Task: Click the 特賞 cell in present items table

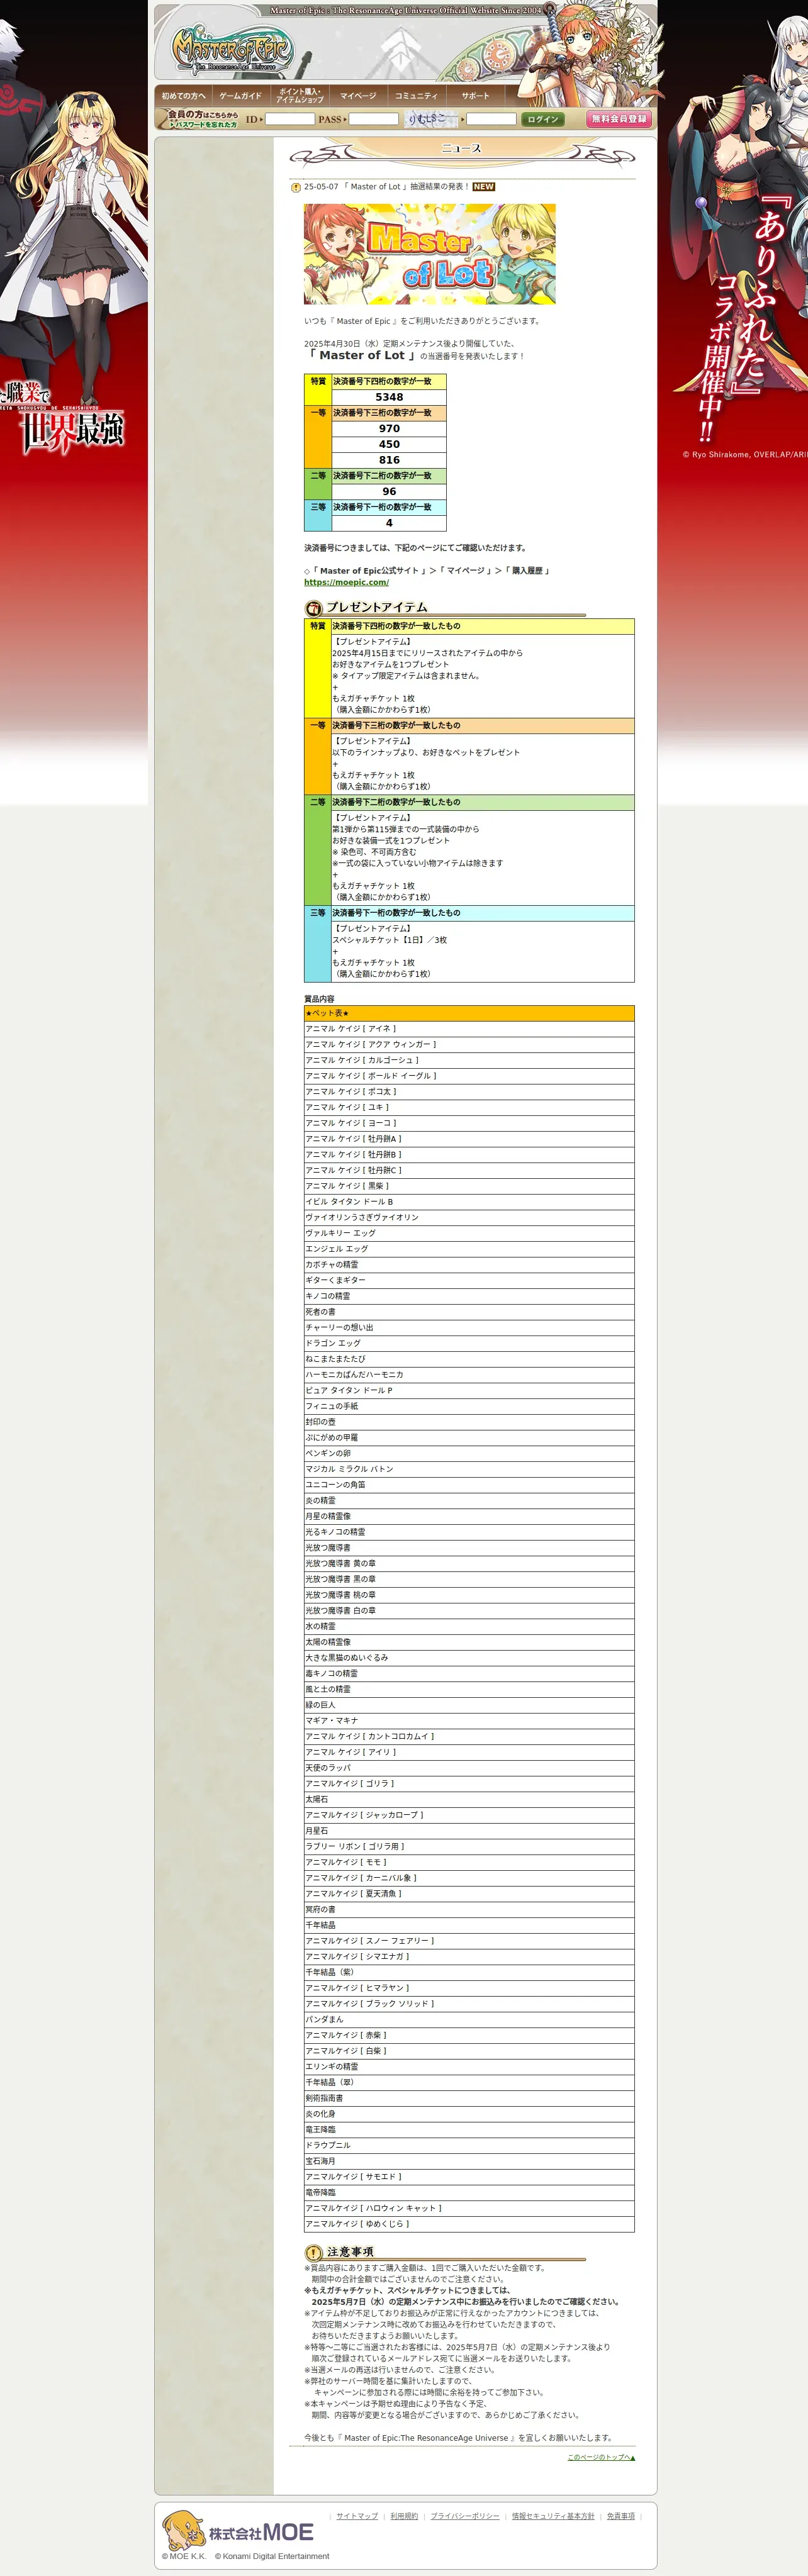Action: [x=318, y=668]
